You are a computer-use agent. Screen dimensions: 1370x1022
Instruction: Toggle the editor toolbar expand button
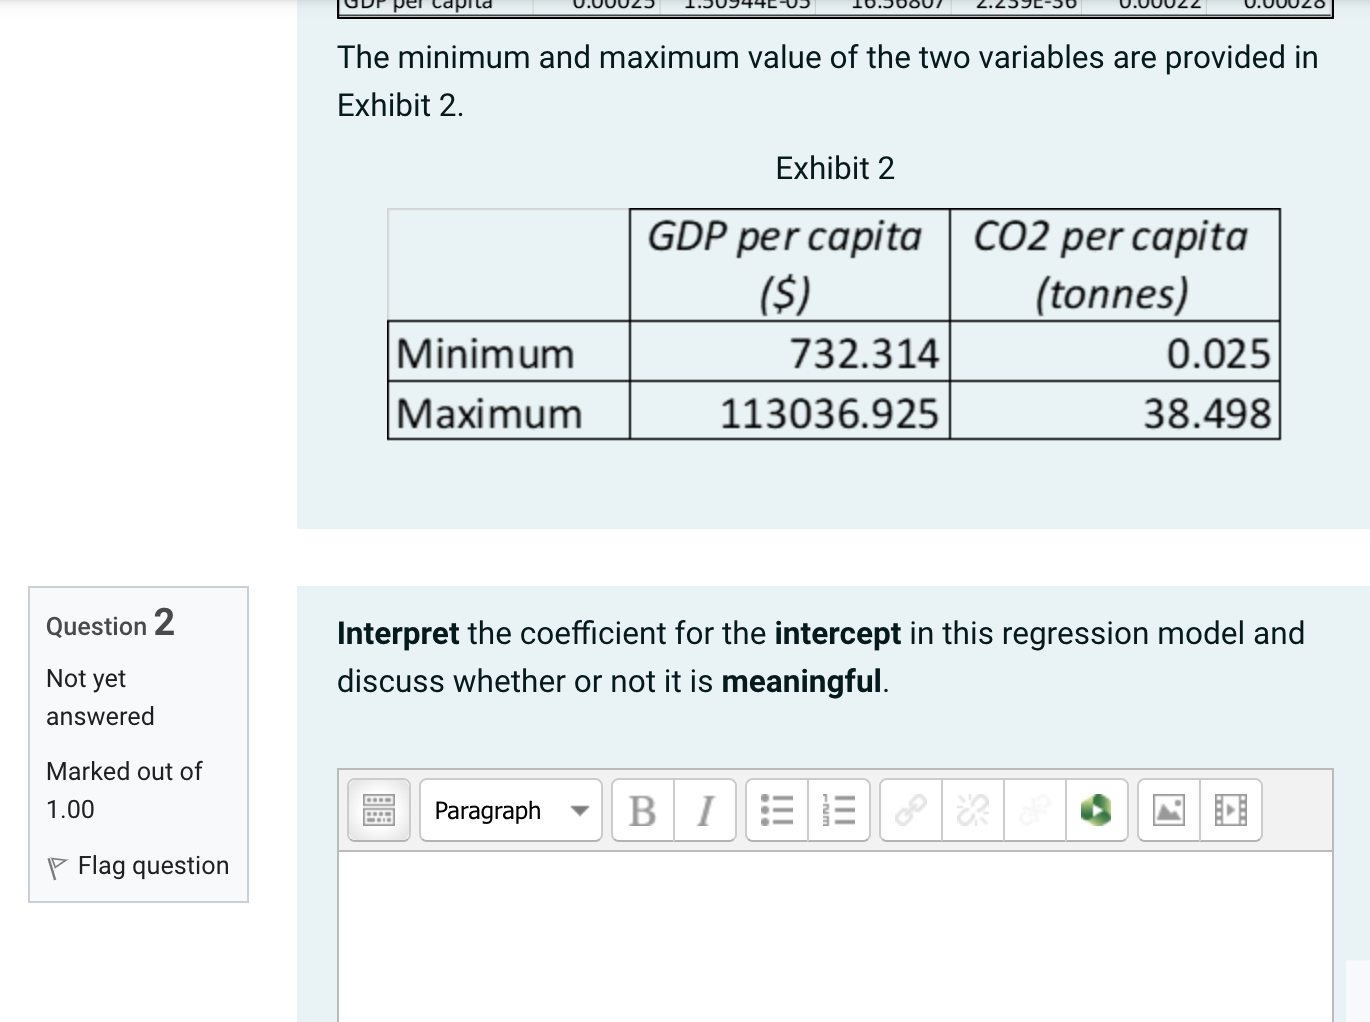(379, 810)
